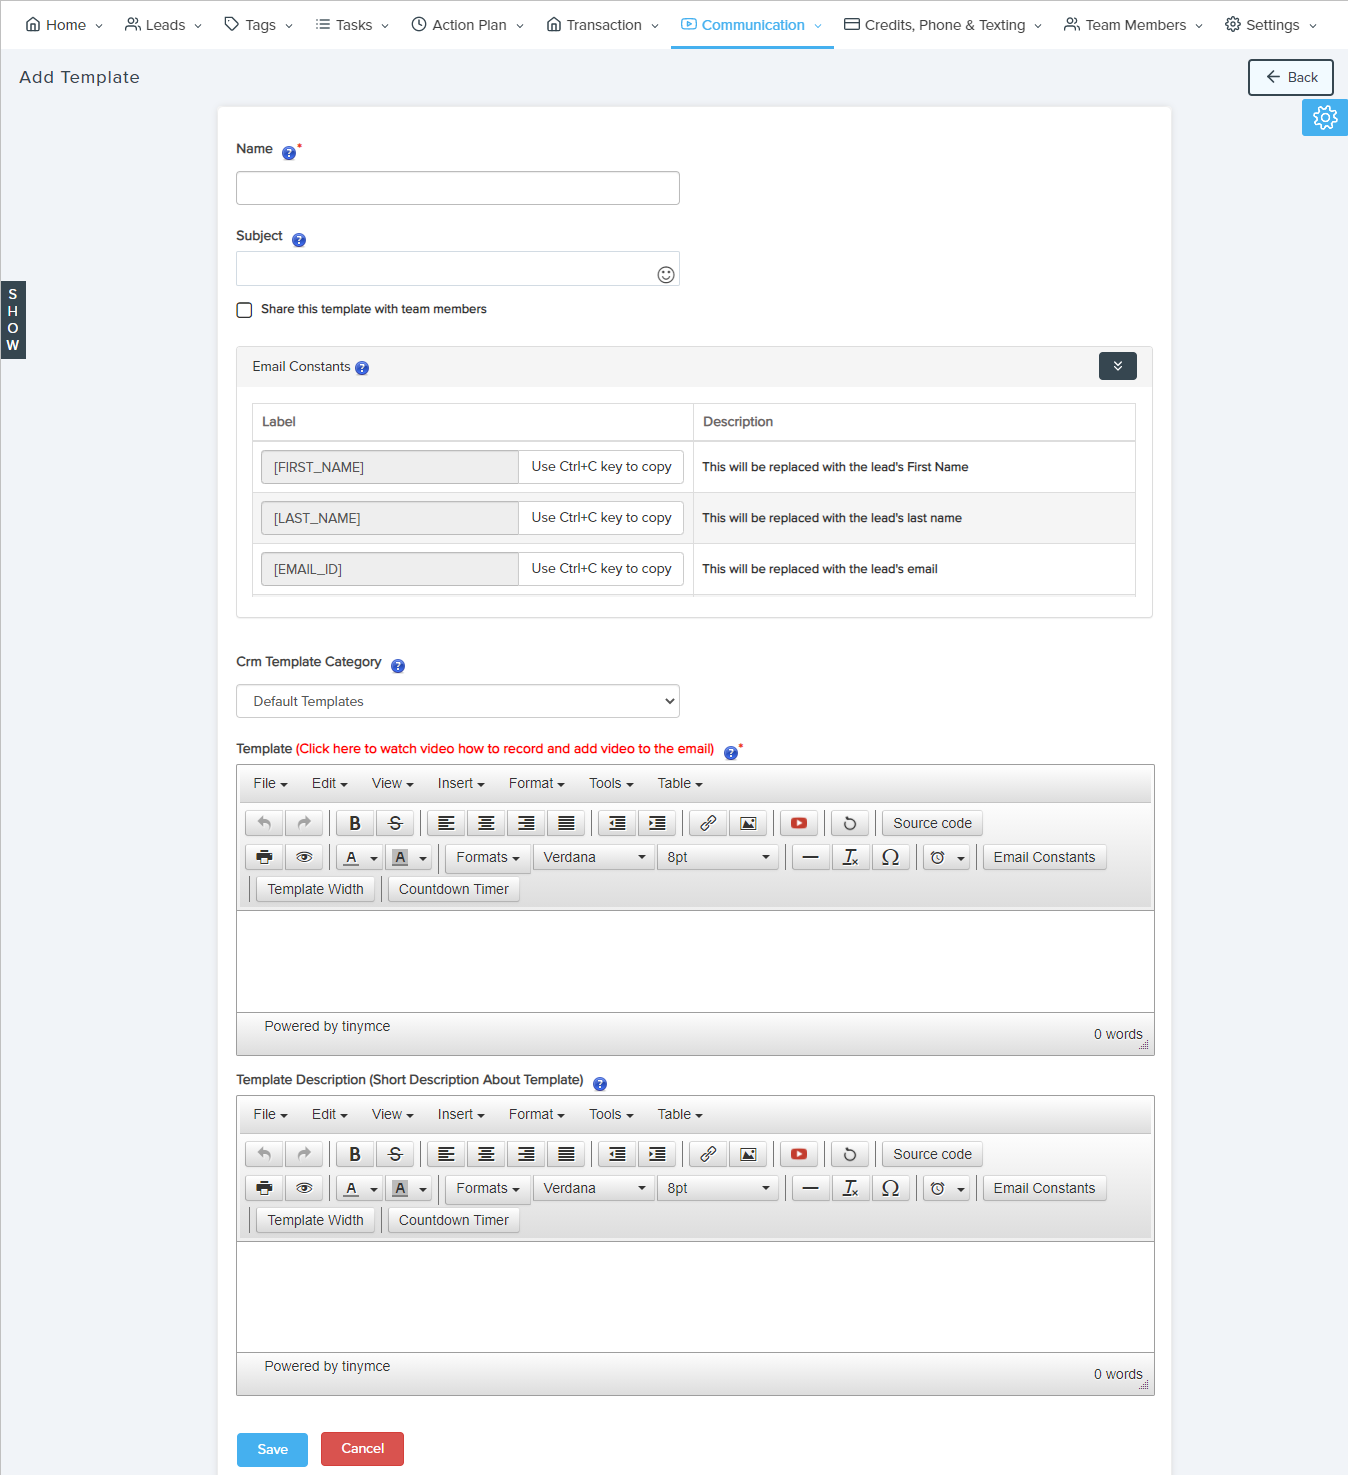This screenshot has width=1348, height=1475.
Task: Open the Crm Template Category dropdown
Action: [x=458, y=701]
